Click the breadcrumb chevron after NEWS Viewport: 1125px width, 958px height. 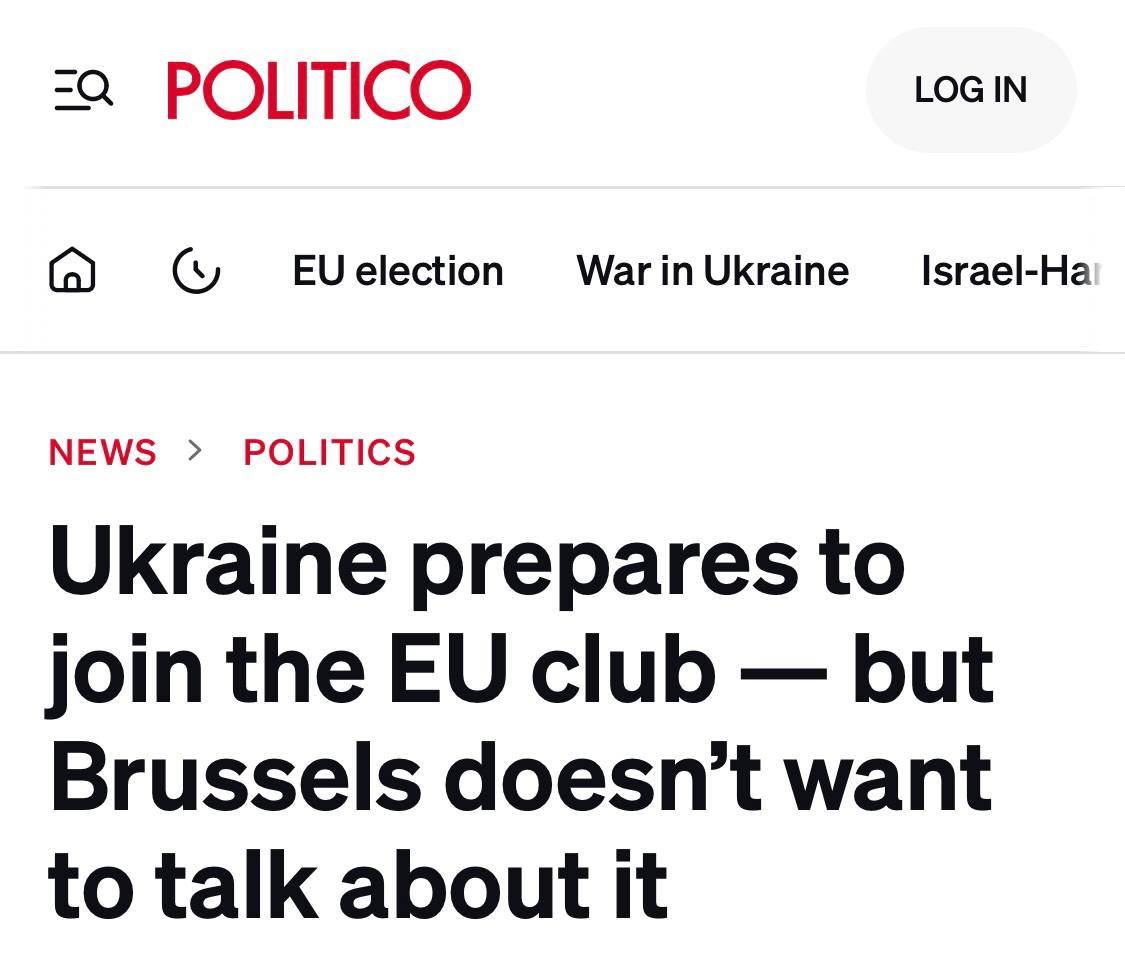[195, 451]
